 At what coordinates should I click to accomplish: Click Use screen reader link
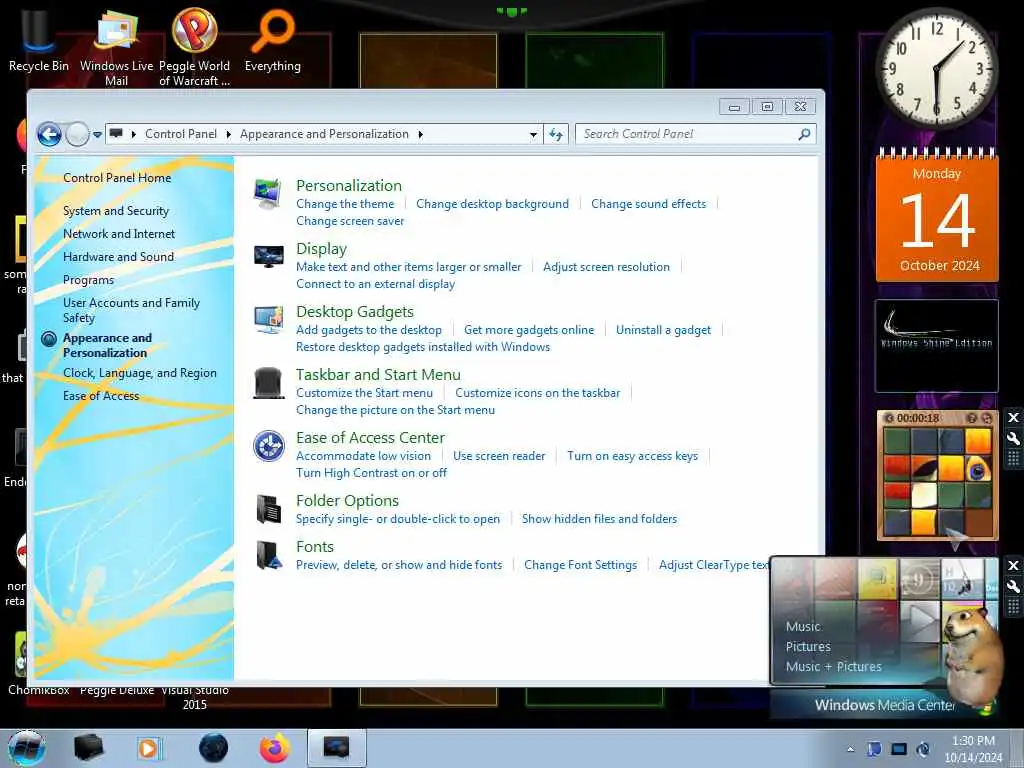499,456
